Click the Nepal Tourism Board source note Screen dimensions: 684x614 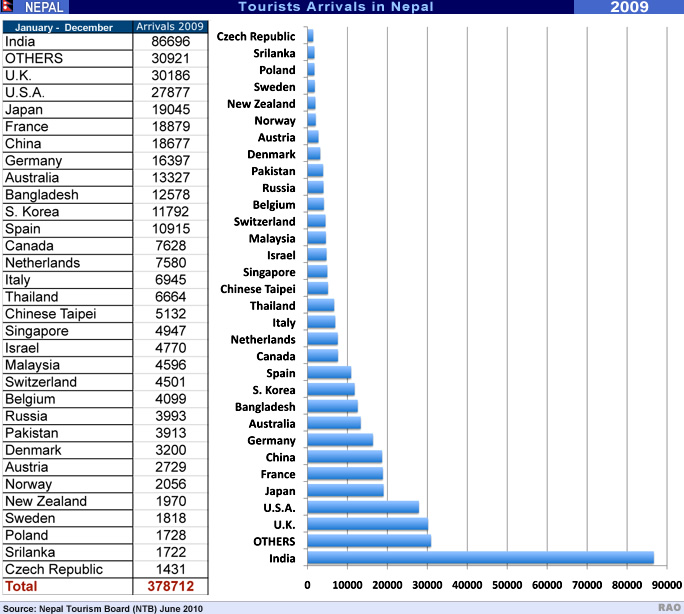103,609
